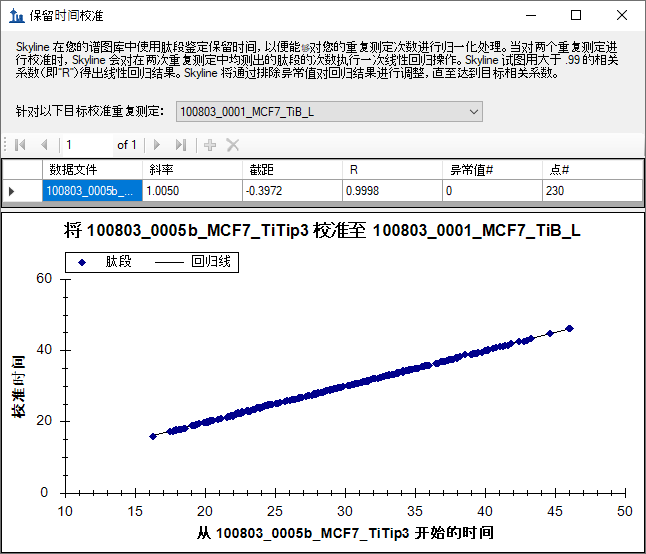Open target replicate dropdown 100803_0001_MCF7_TiB_L

click(x=329, y=112)
